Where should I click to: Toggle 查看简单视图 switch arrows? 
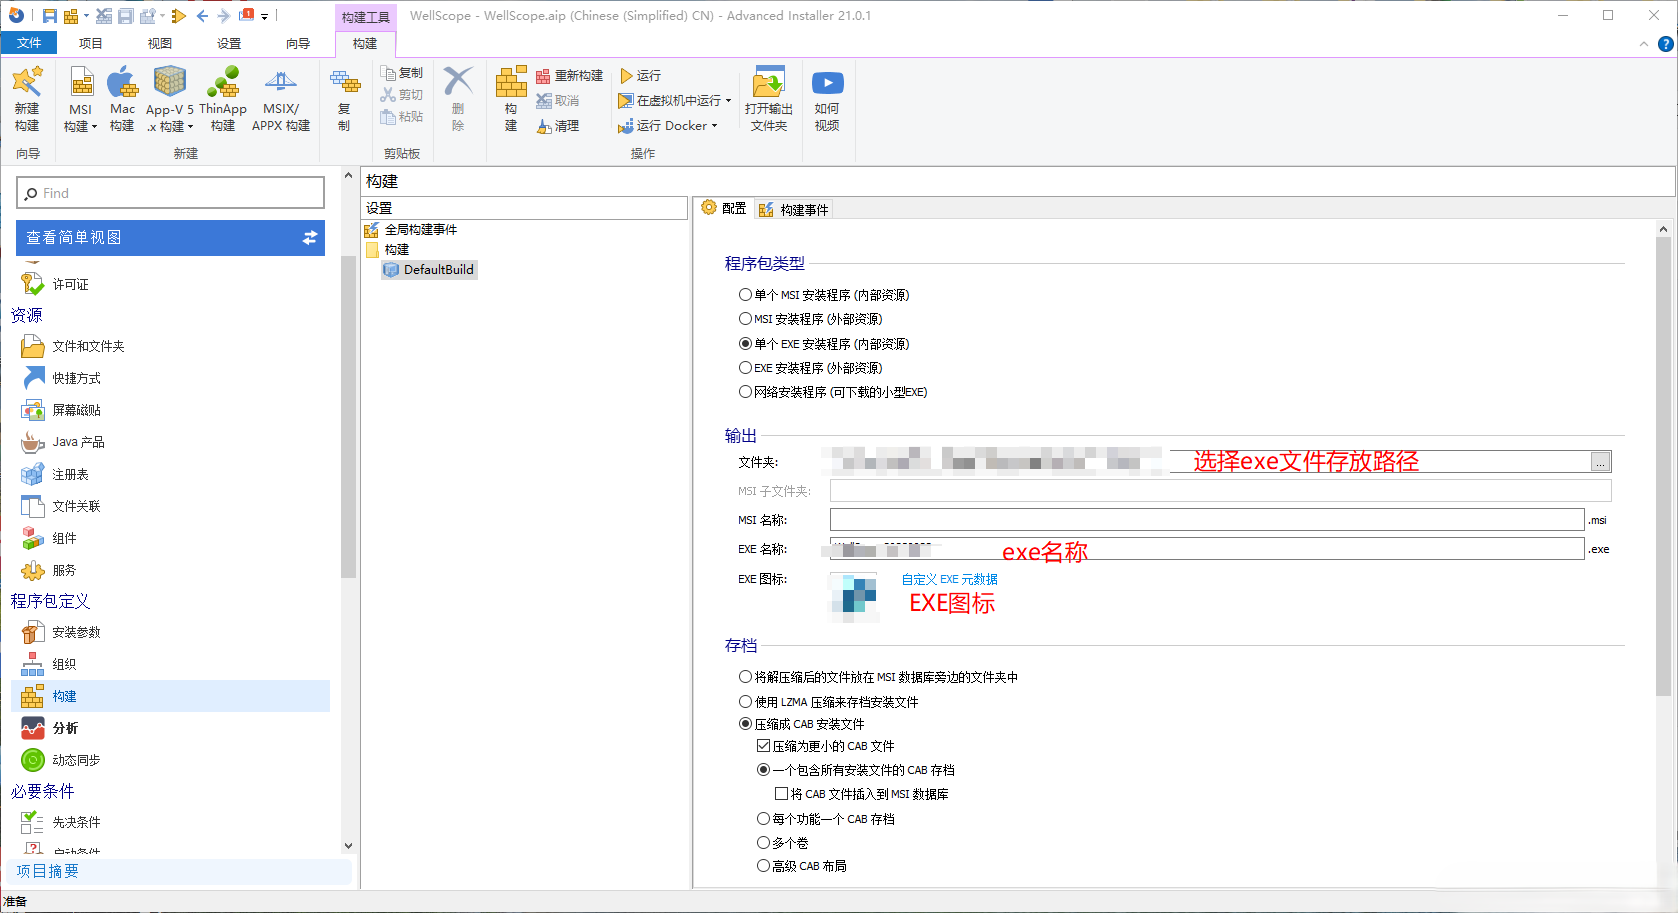click(x=310, y=238)
